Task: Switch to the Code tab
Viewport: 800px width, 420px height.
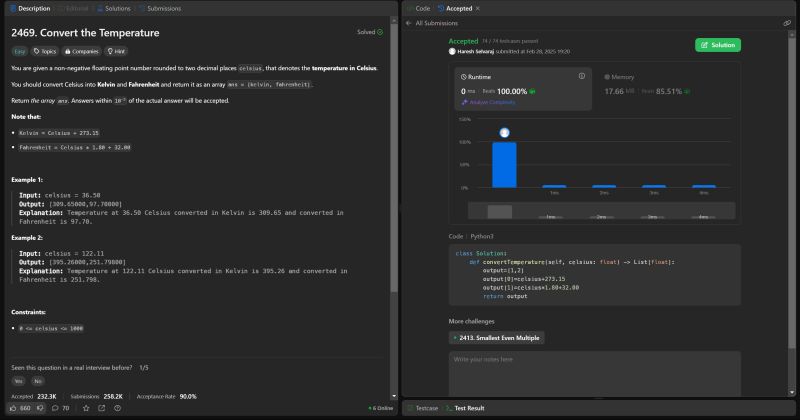Action: 418,8
